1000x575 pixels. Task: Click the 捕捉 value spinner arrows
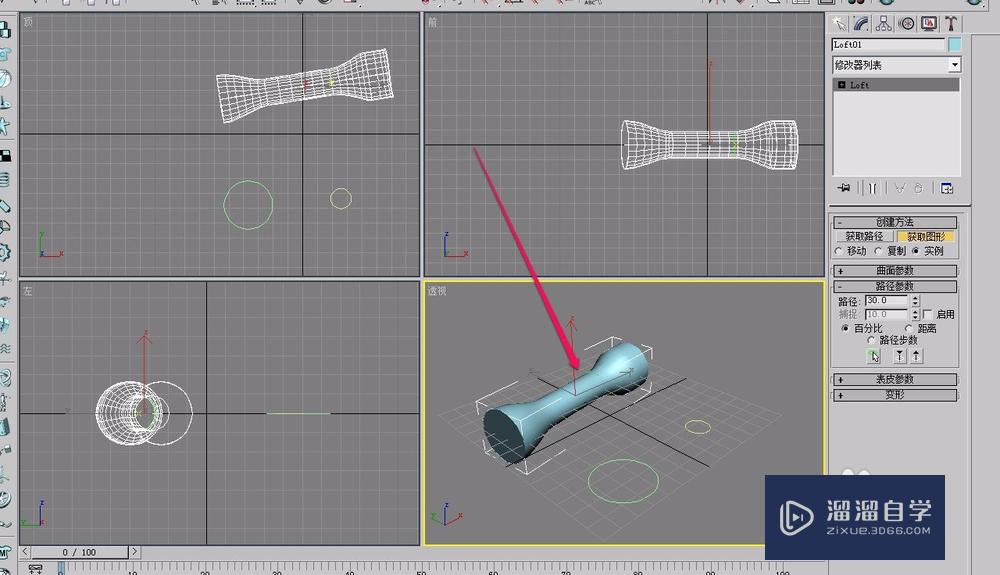916,314
